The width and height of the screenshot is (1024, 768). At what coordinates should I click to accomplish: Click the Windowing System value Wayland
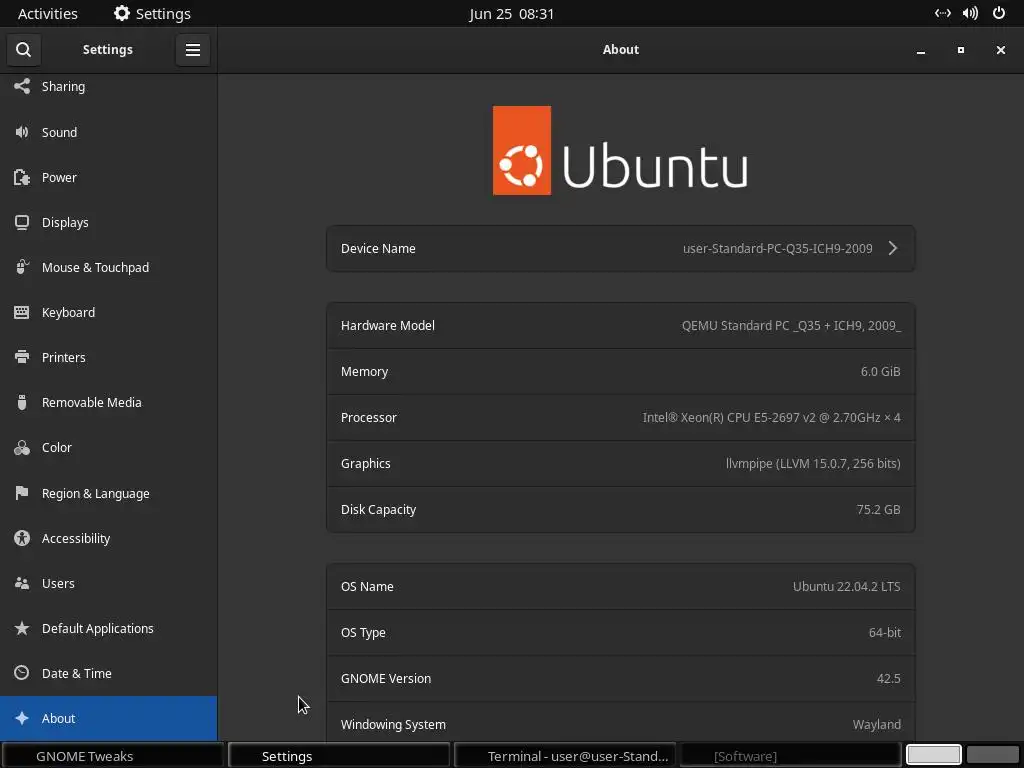(x=876, y=724)
